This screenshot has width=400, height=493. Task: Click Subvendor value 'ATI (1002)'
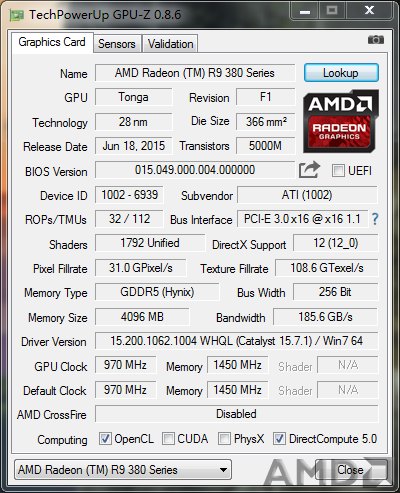tap(307, 195)
